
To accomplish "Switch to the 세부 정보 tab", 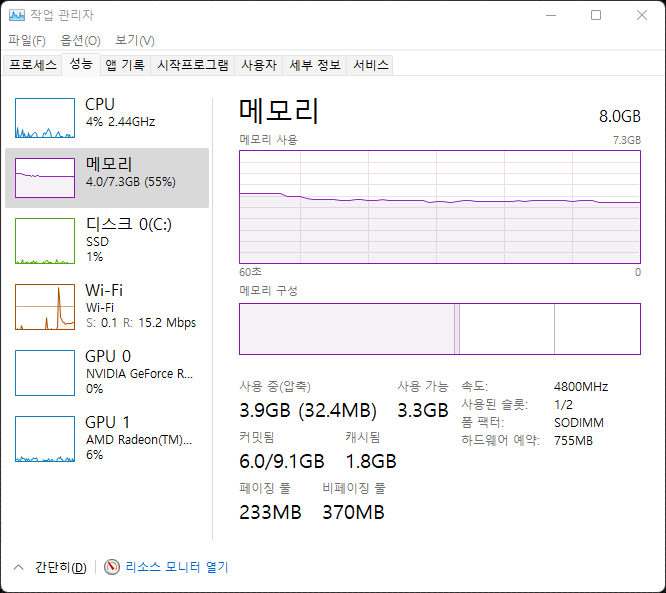I will [315, 65].
